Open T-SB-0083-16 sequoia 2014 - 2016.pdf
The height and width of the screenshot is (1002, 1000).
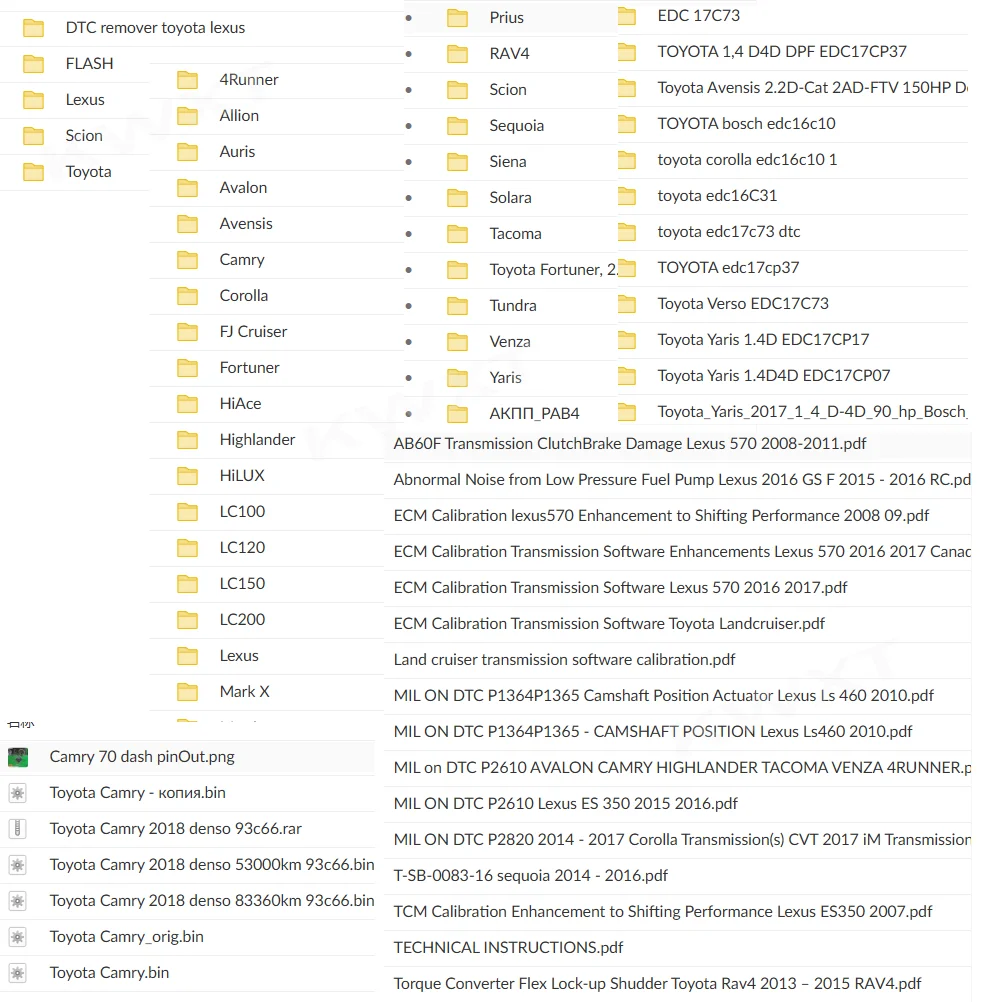530,875
